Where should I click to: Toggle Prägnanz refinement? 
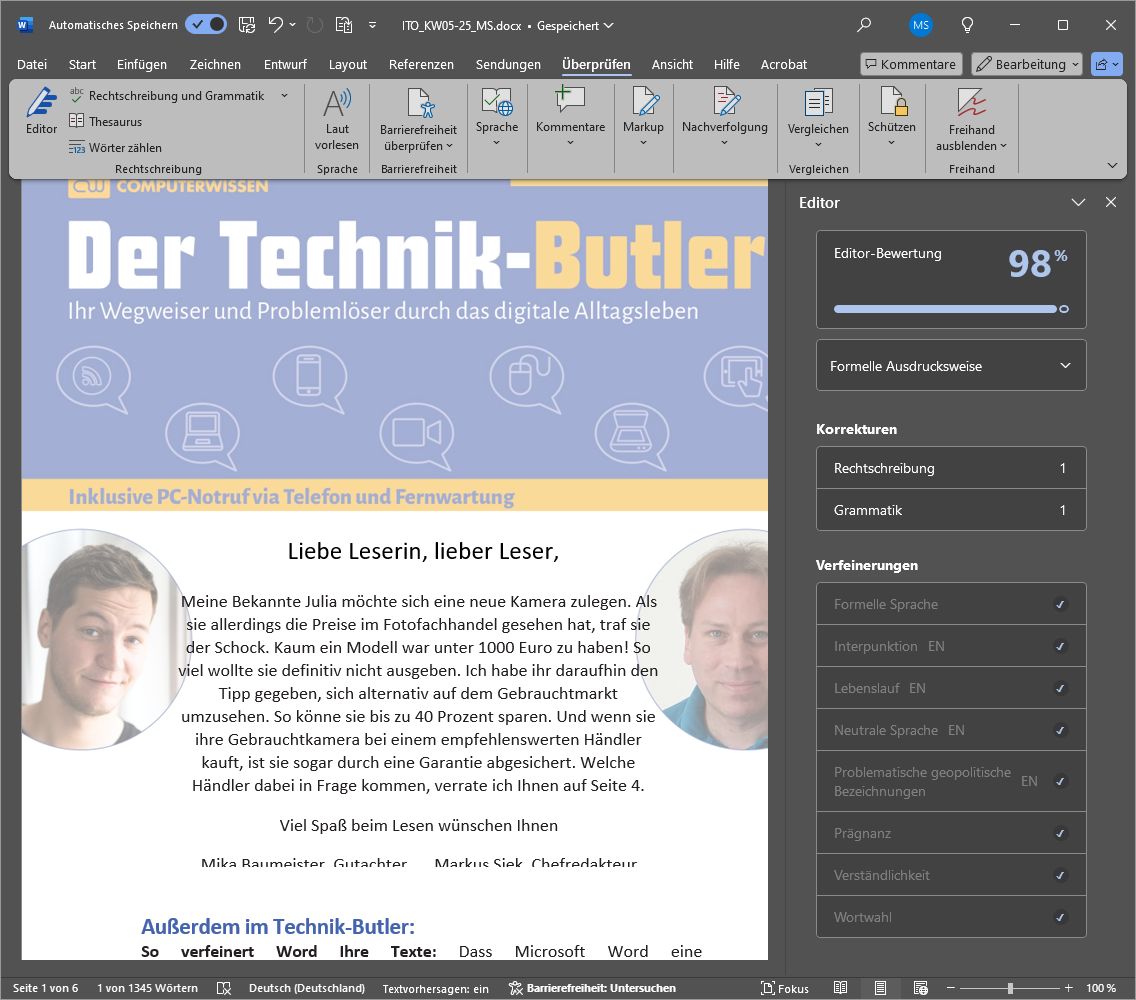point(951,833)
